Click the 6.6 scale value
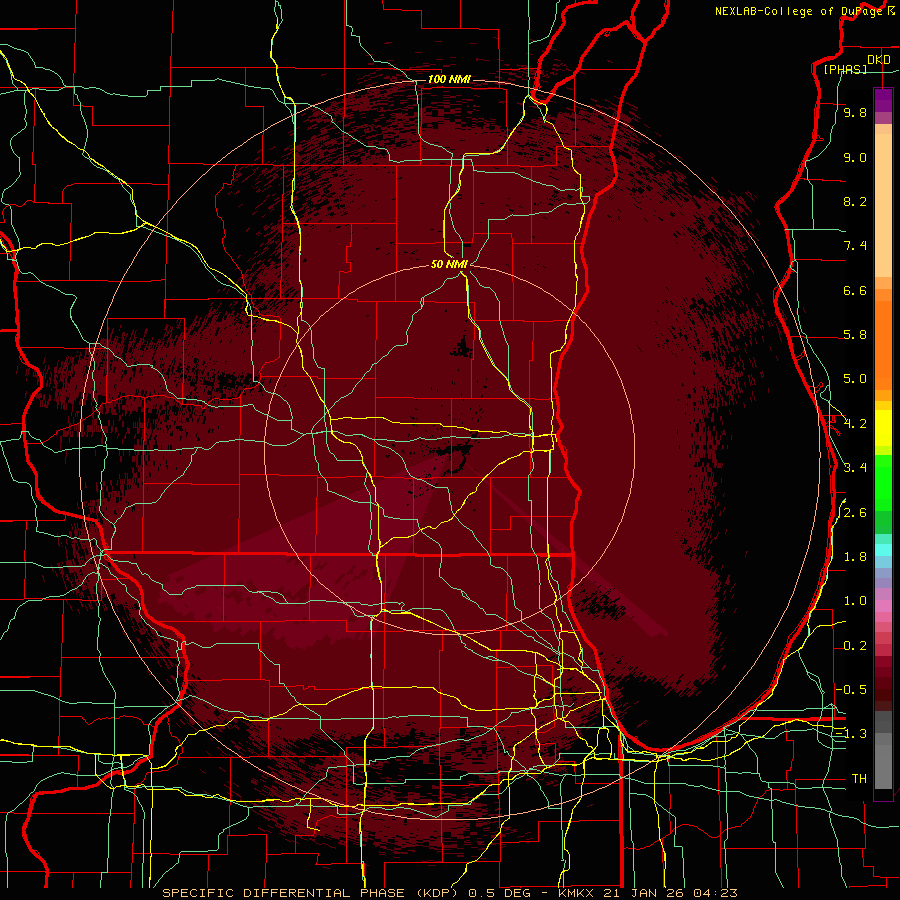 pos(855,290)
